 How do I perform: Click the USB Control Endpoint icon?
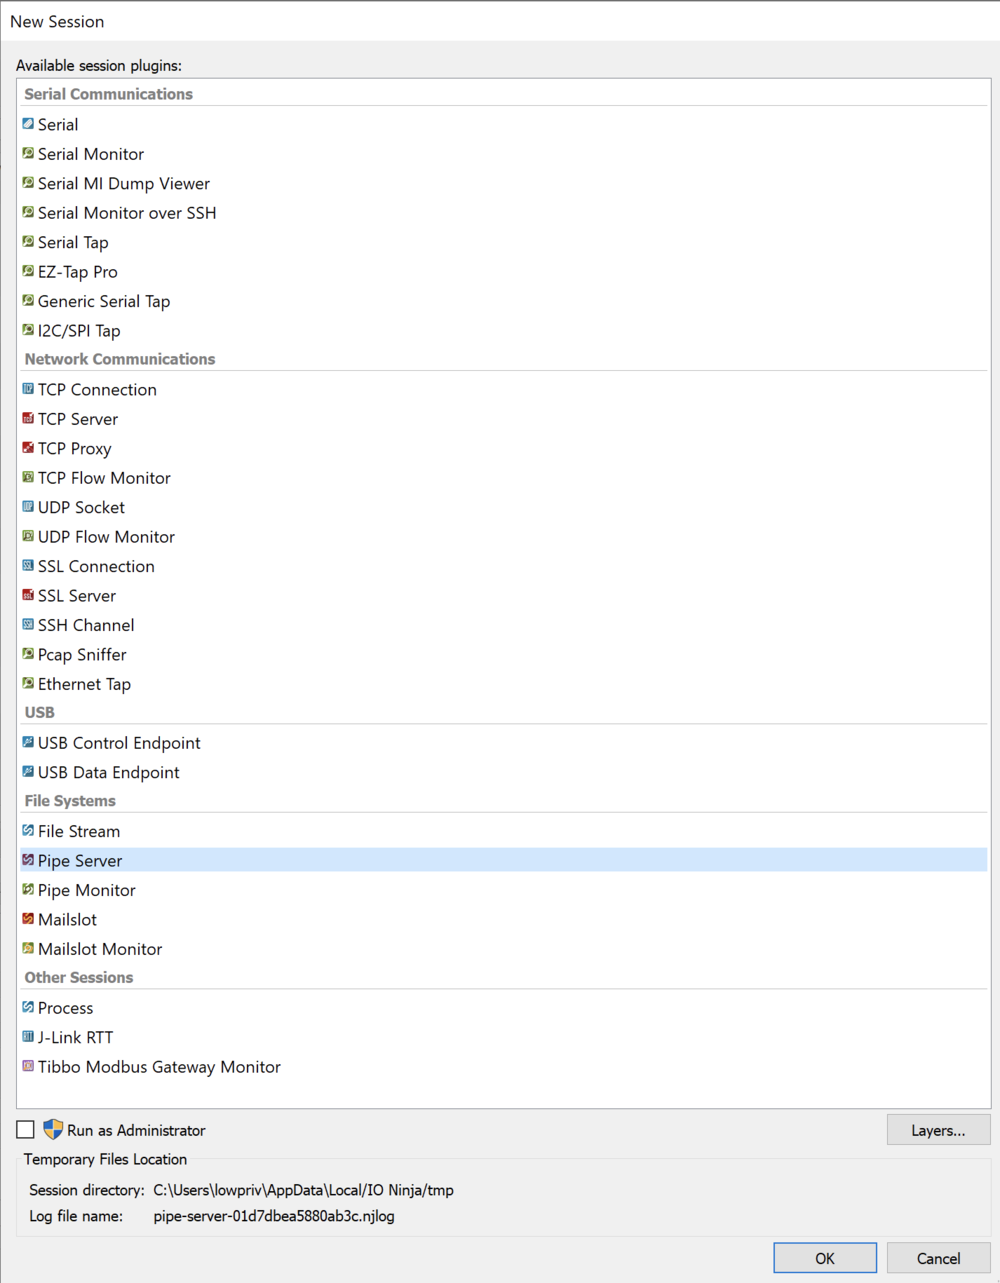coord(28,742)
